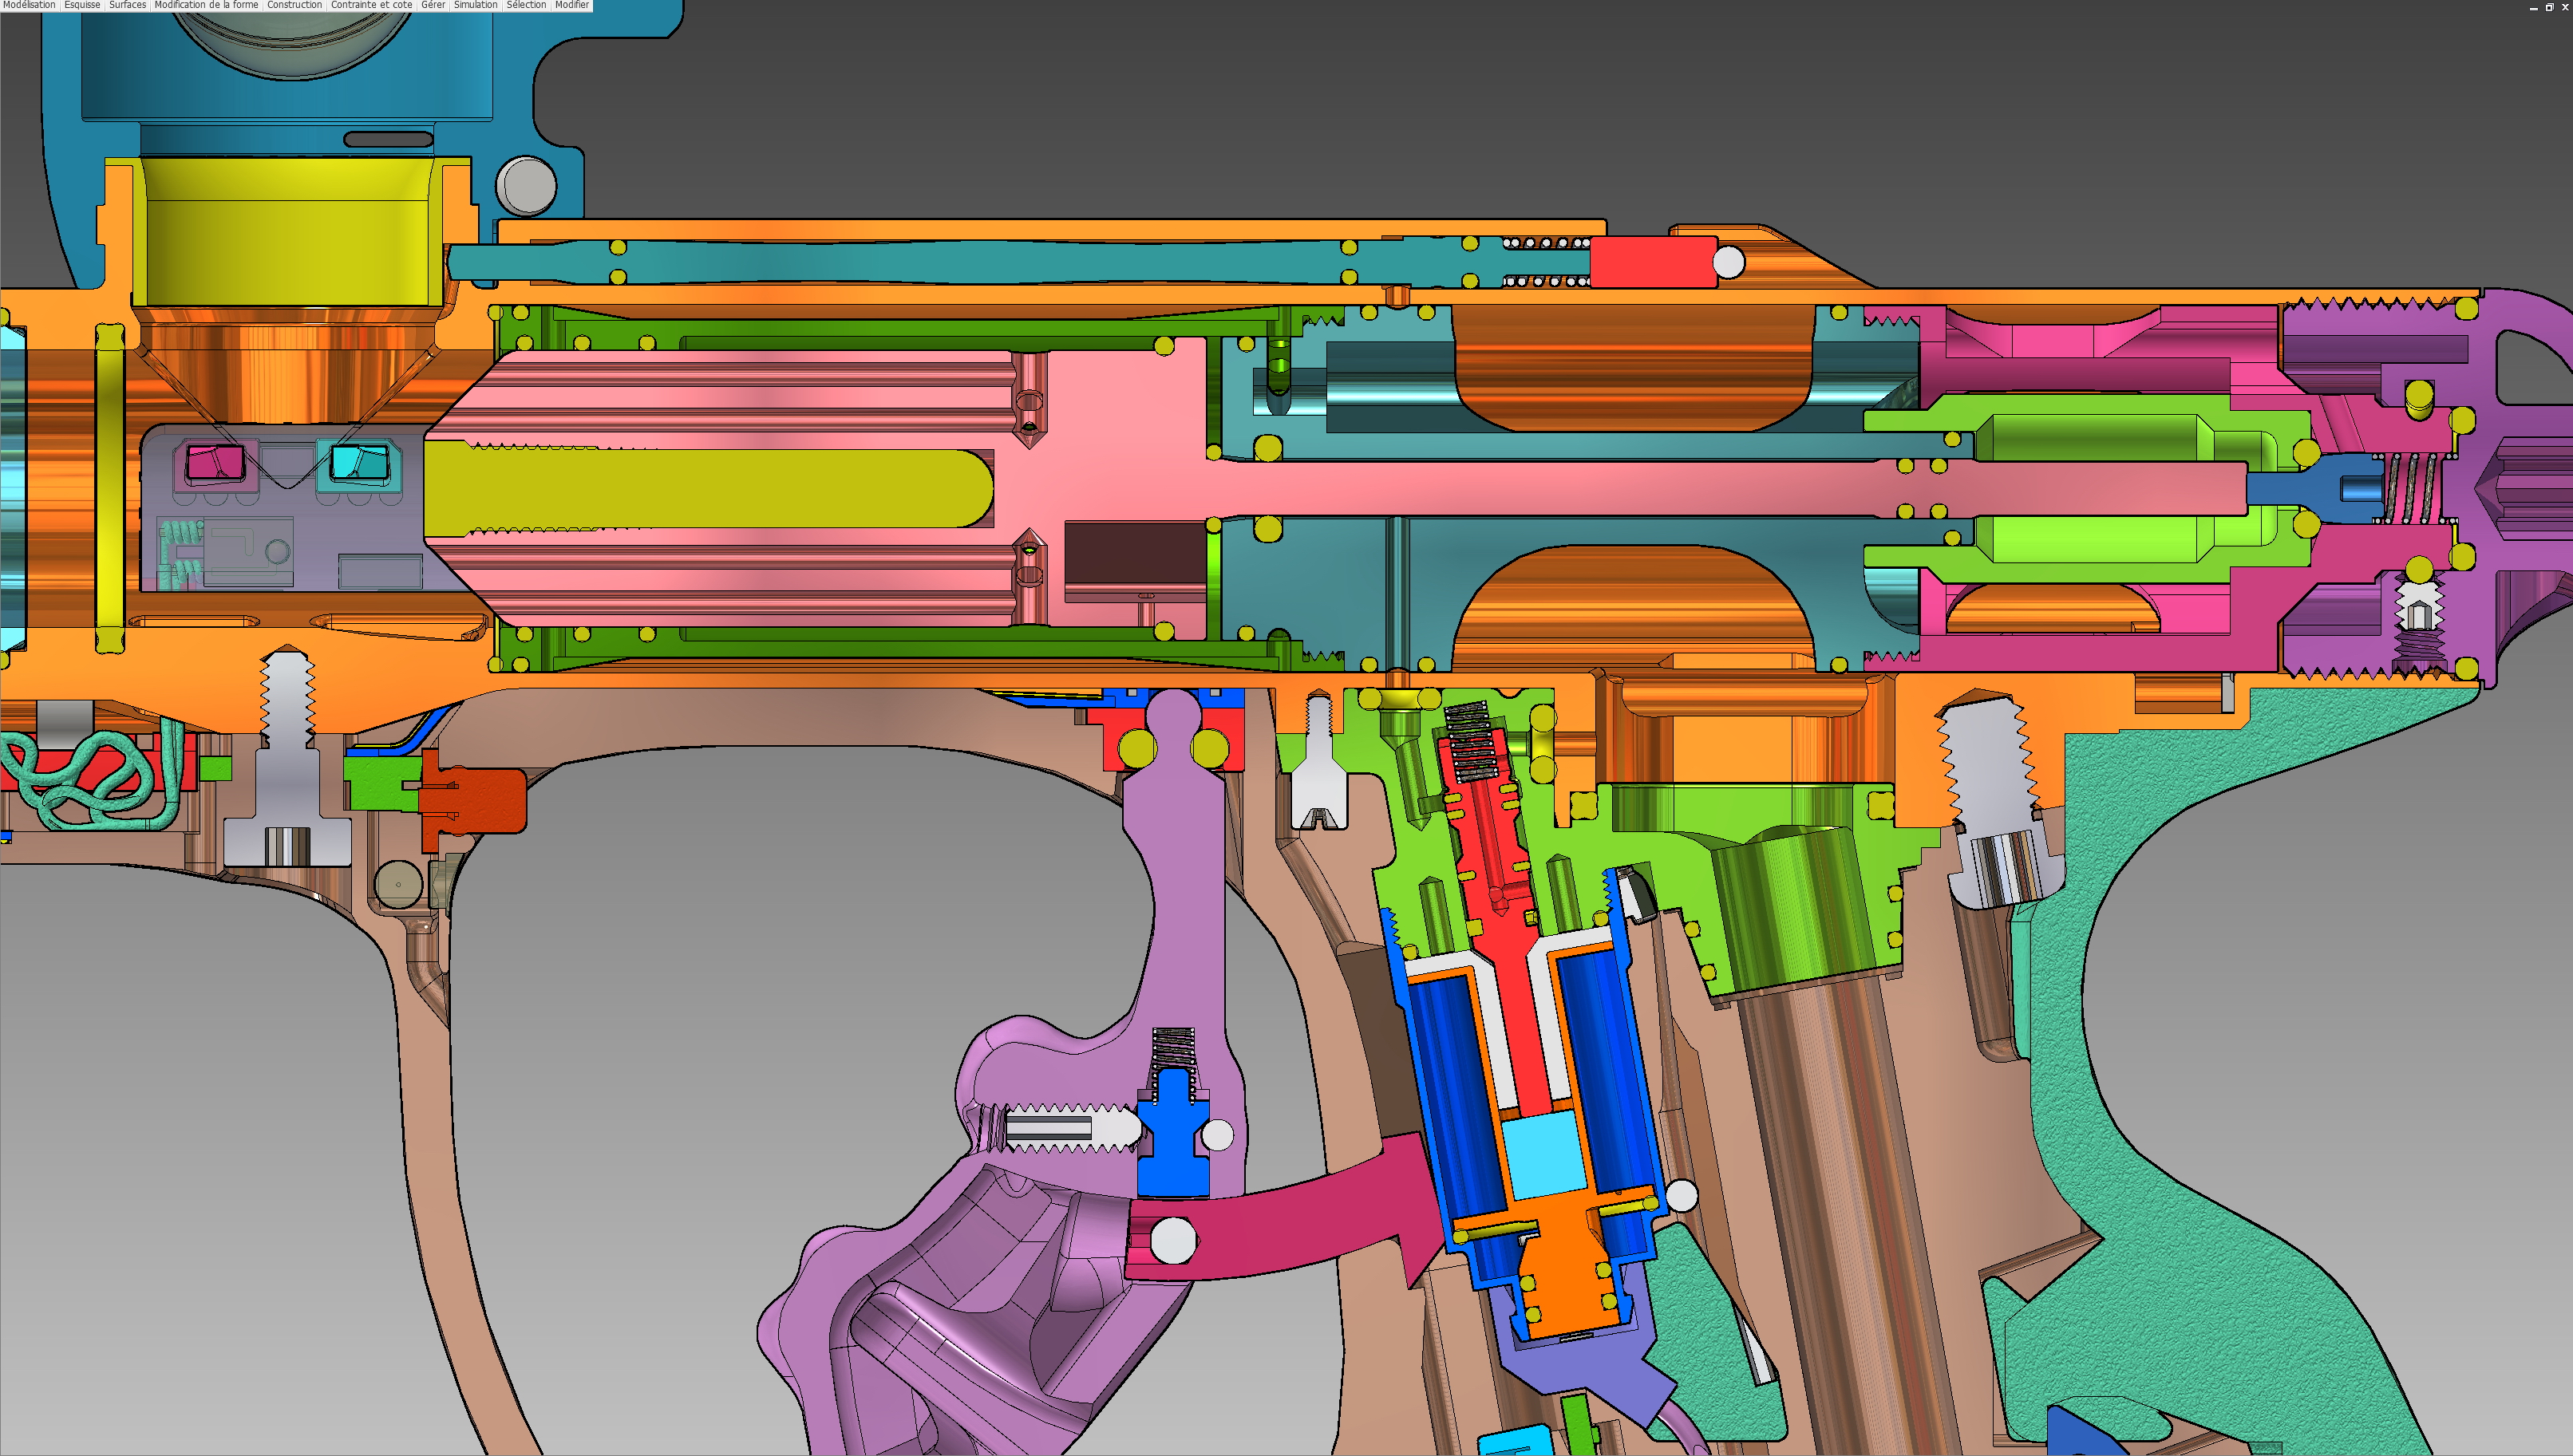Open the Modélisation menu

pos(29,5)
